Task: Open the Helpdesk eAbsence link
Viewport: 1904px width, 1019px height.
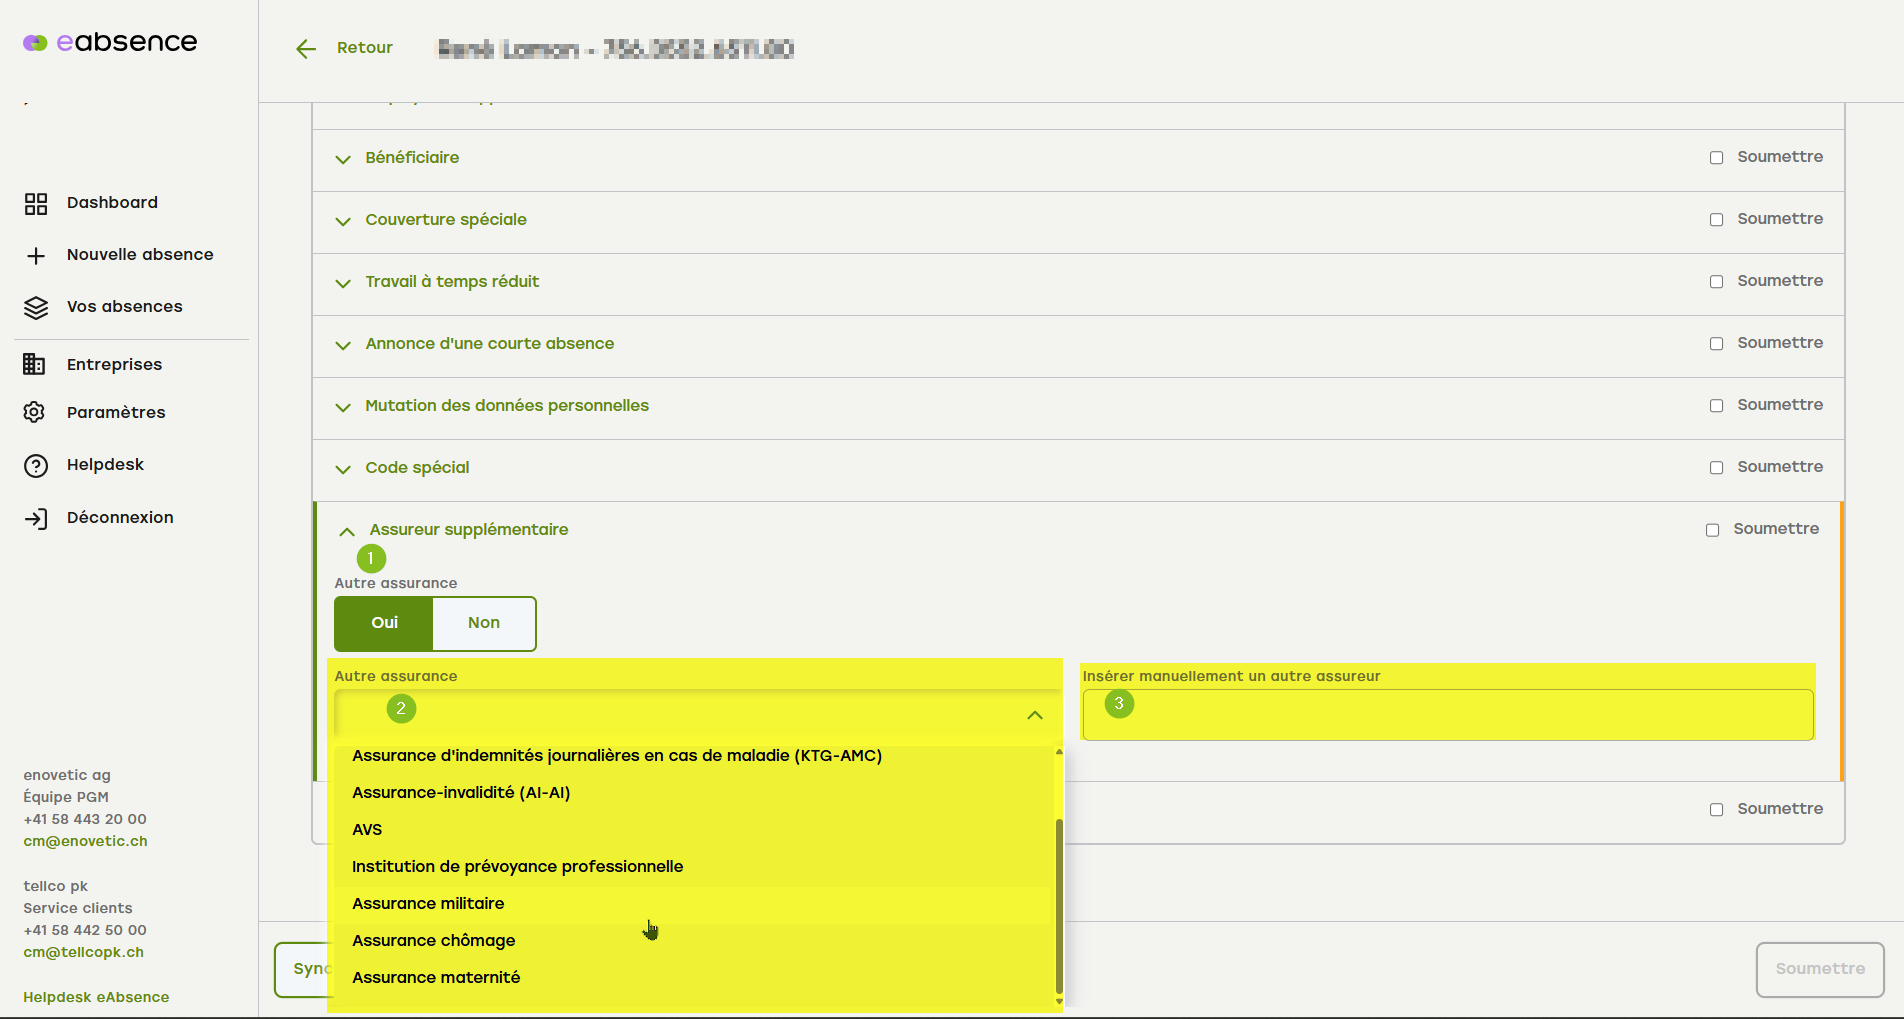Action: tap(96, 997)
